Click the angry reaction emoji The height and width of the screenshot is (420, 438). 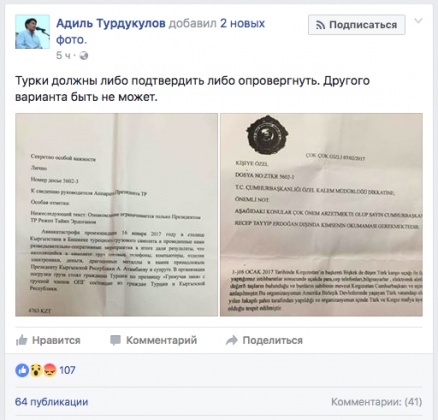click(49, 370)
